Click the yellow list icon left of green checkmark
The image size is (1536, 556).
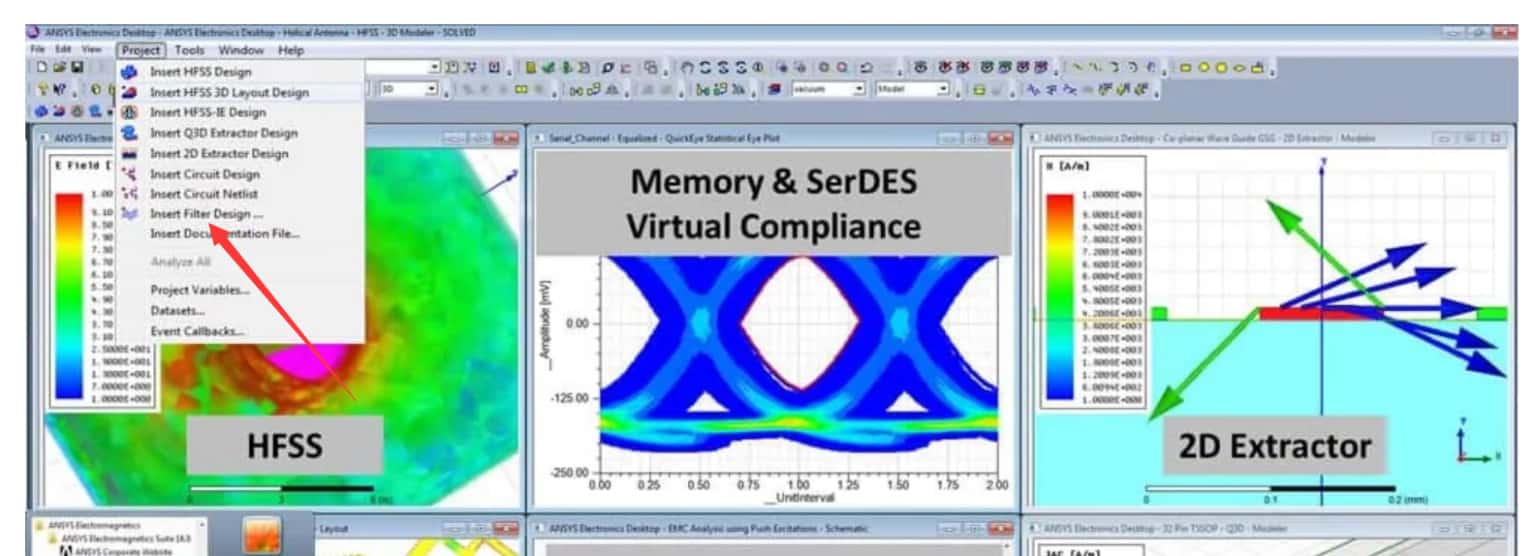tap(530, 68)
